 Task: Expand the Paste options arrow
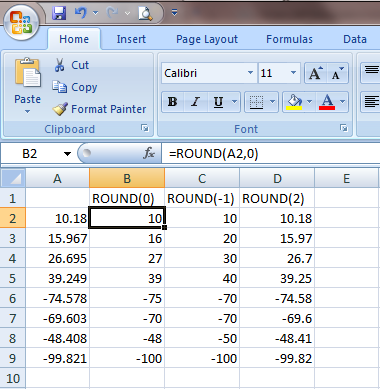click(x=27, y=111)
